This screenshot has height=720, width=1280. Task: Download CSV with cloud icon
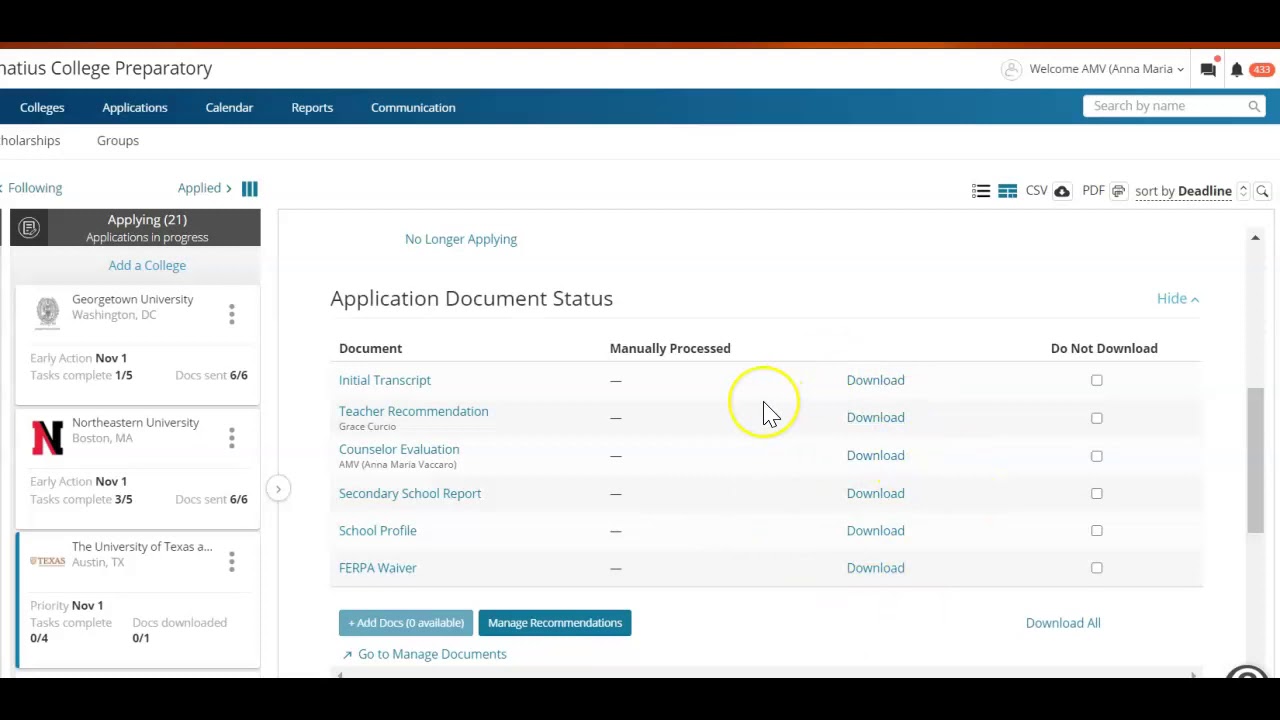point(1062,191)
